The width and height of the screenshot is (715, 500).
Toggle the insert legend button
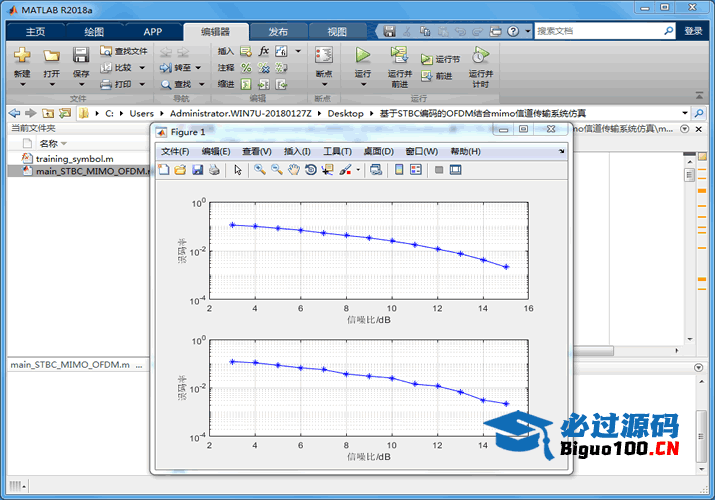pyautogui.click(x=416, y=170)
